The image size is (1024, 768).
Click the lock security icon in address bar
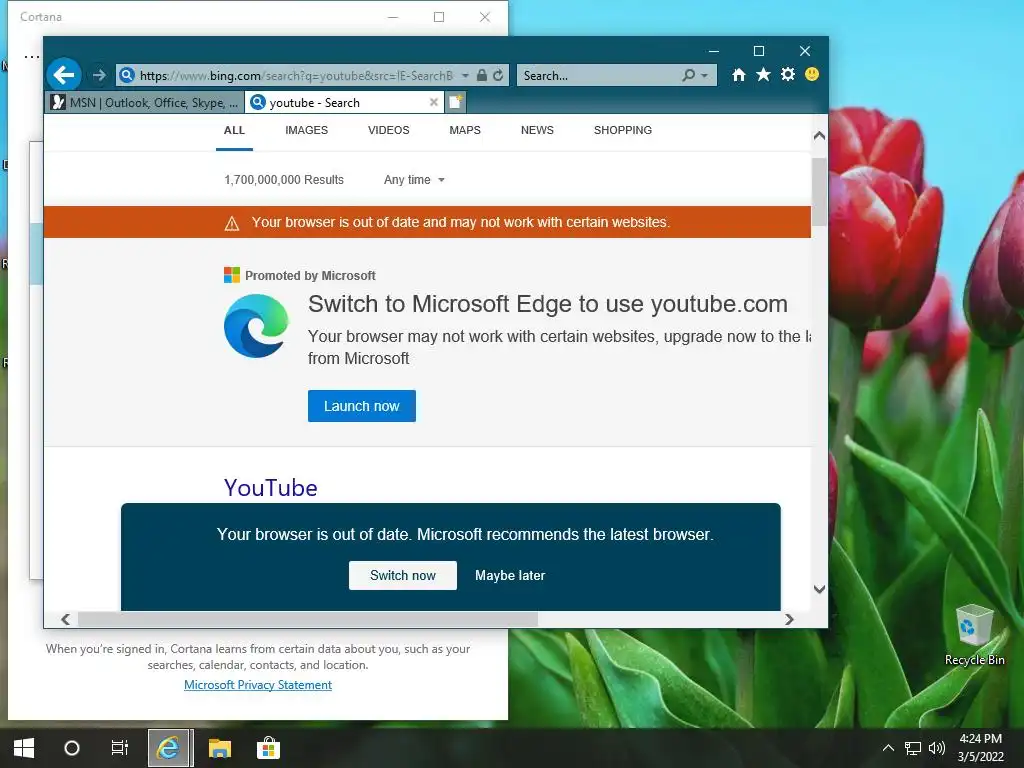click(482, 75)
